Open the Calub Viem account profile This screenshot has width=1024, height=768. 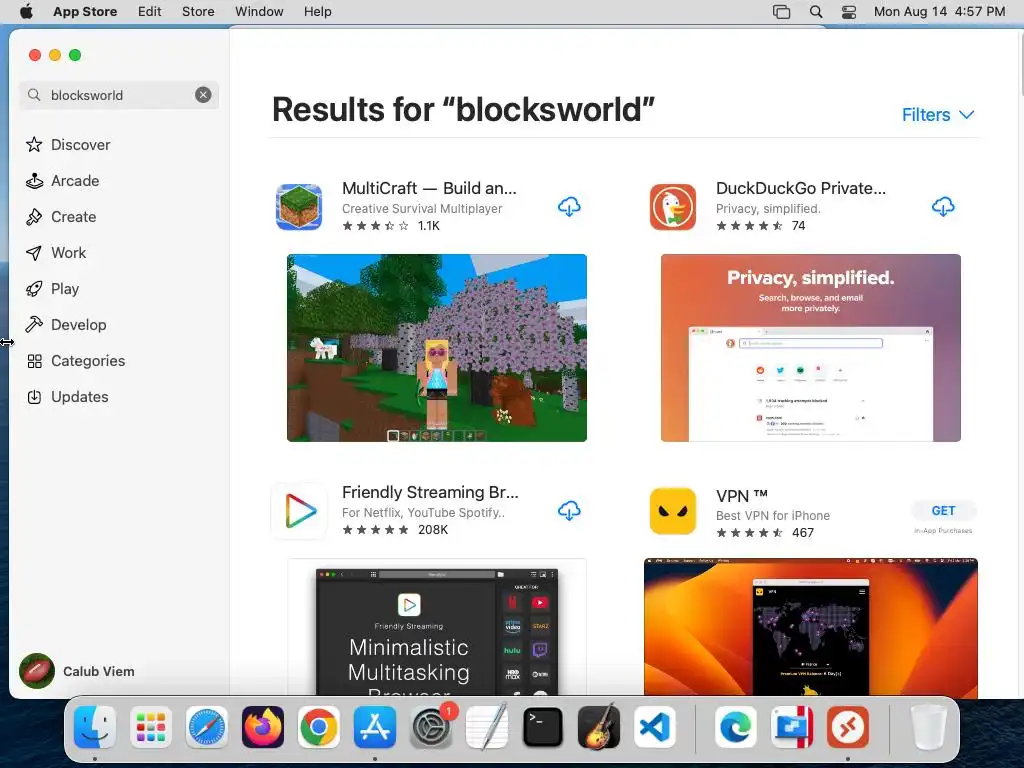pos(77,671)
